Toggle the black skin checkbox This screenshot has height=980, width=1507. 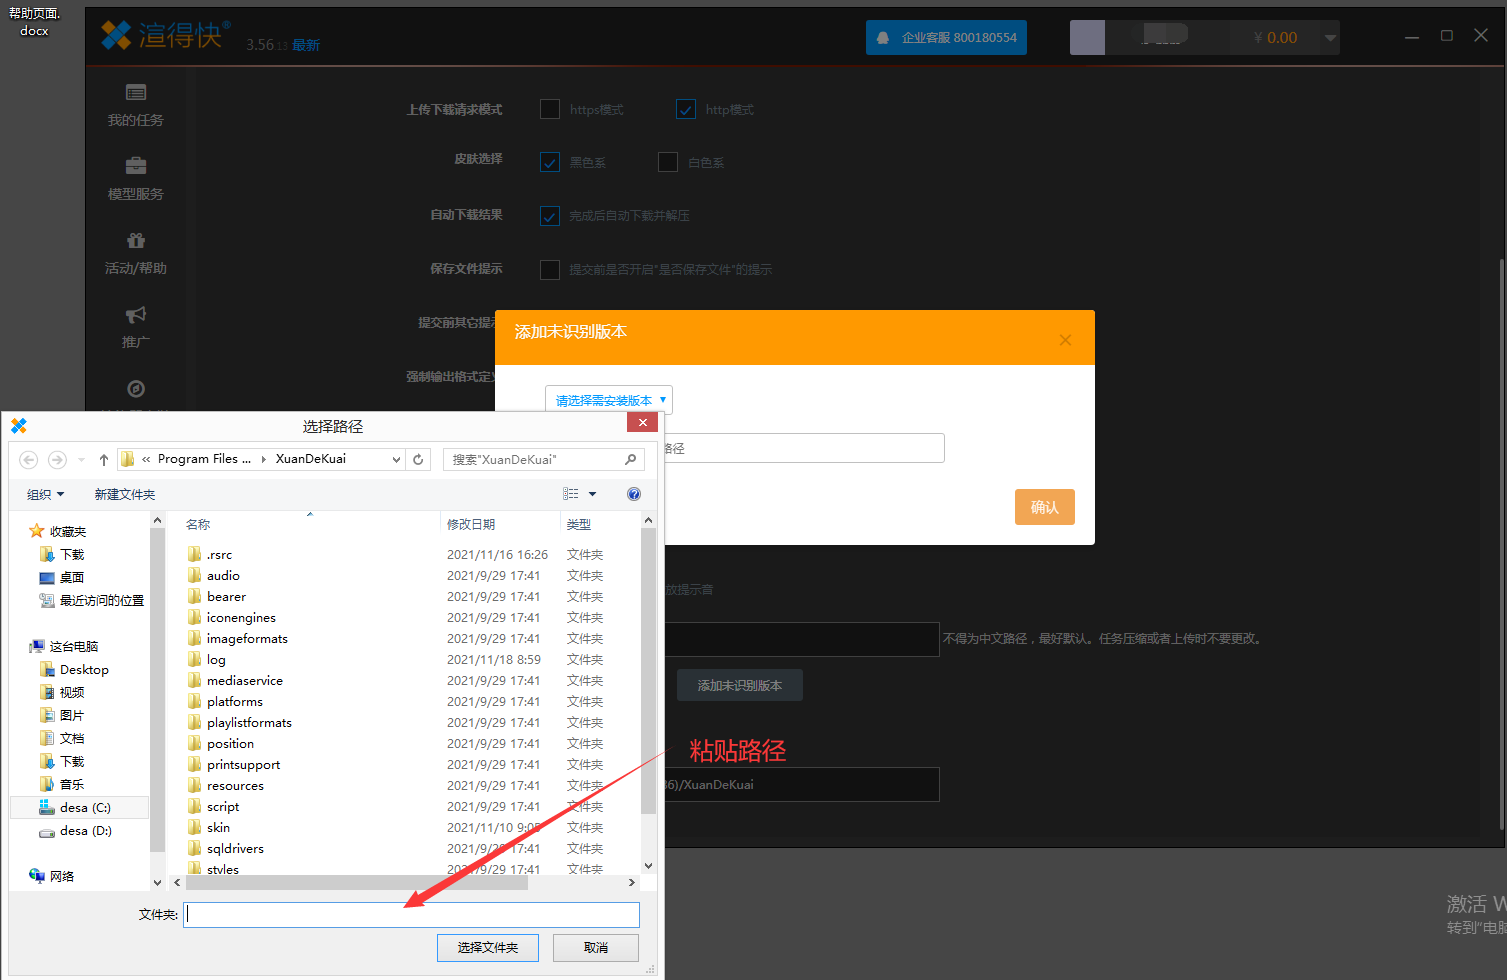pos(550,162)
